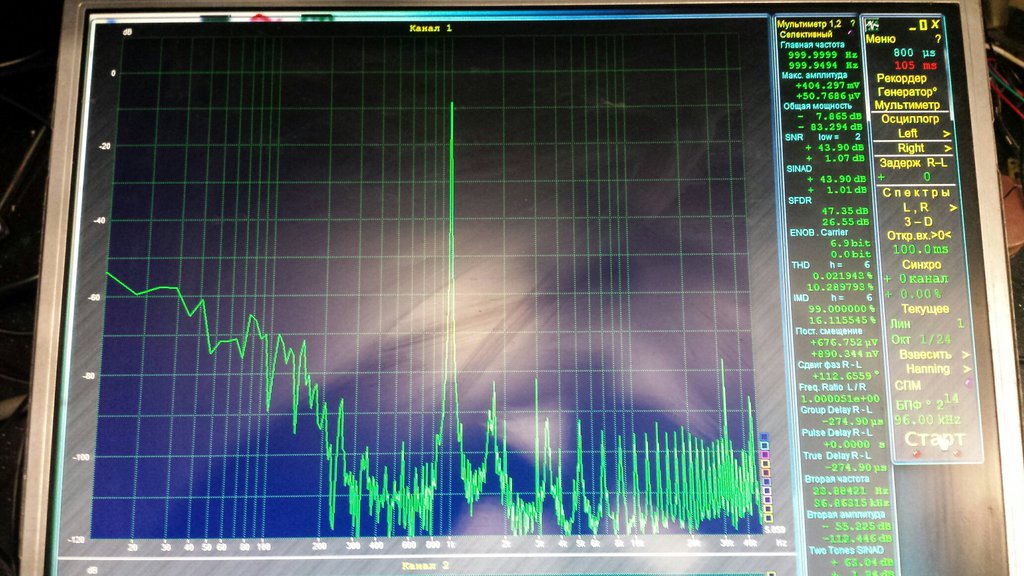The width and height of the screenshot is (1024, 576).
Task: Toggle the white trace square beside the graph
Action: tap(767, 491)
